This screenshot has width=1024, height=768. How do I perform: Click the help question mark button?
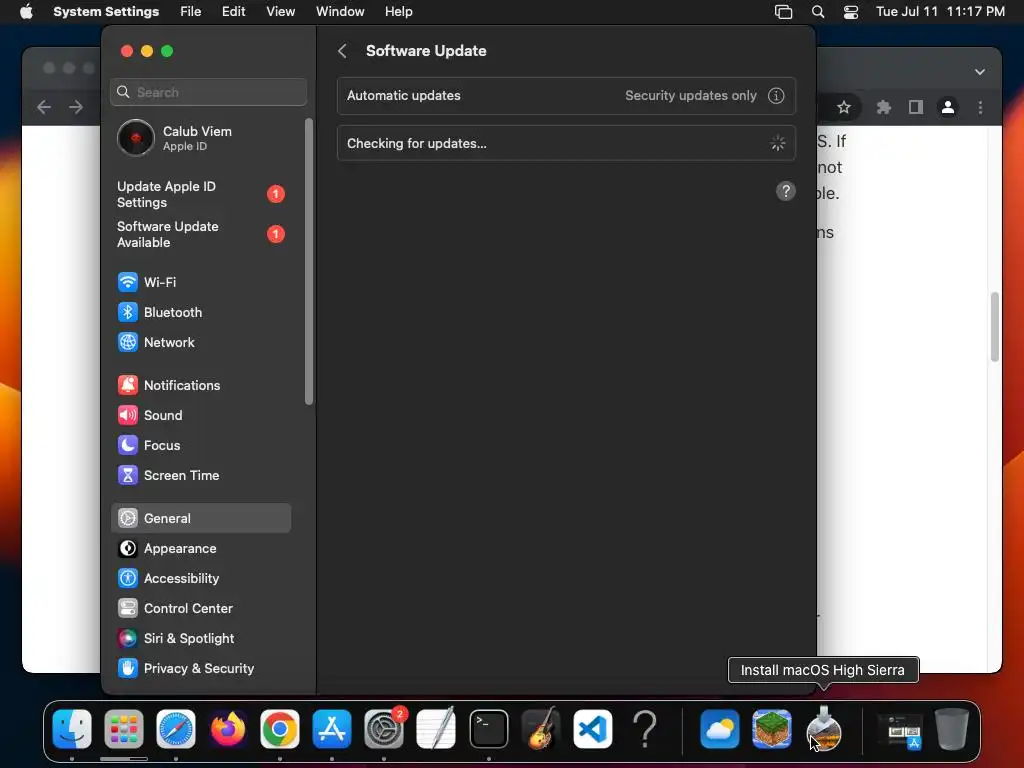coord(786,191)
